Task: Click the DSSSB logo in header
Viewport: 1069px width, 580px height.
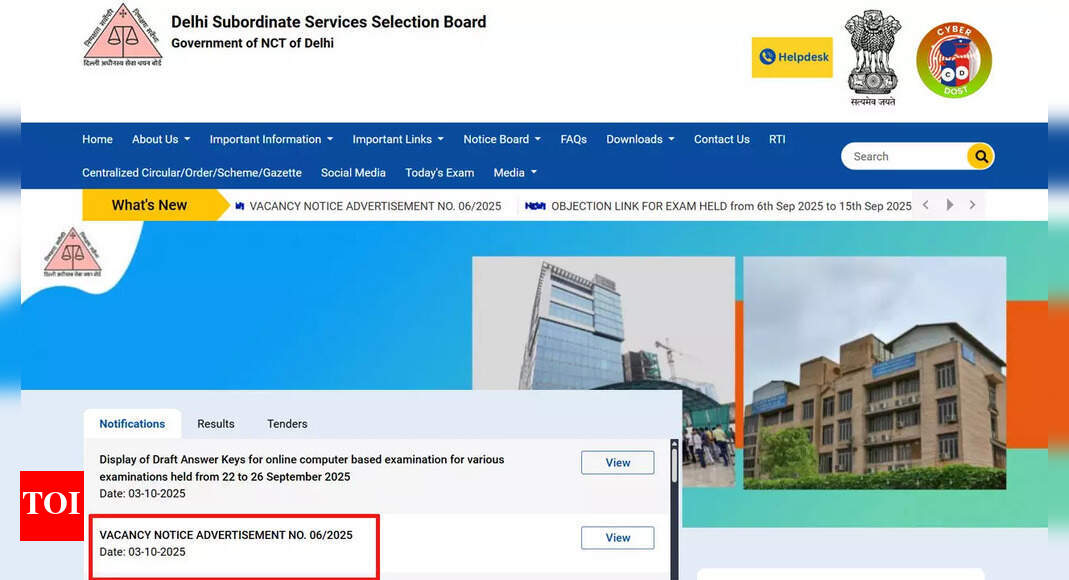Action: pyautogui.click(x=122, y=36)
